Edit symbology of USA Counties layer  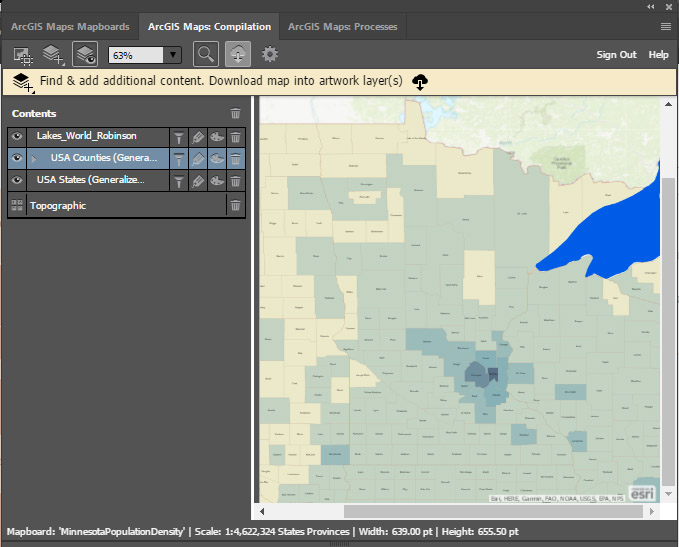click(x=198, y=159)
